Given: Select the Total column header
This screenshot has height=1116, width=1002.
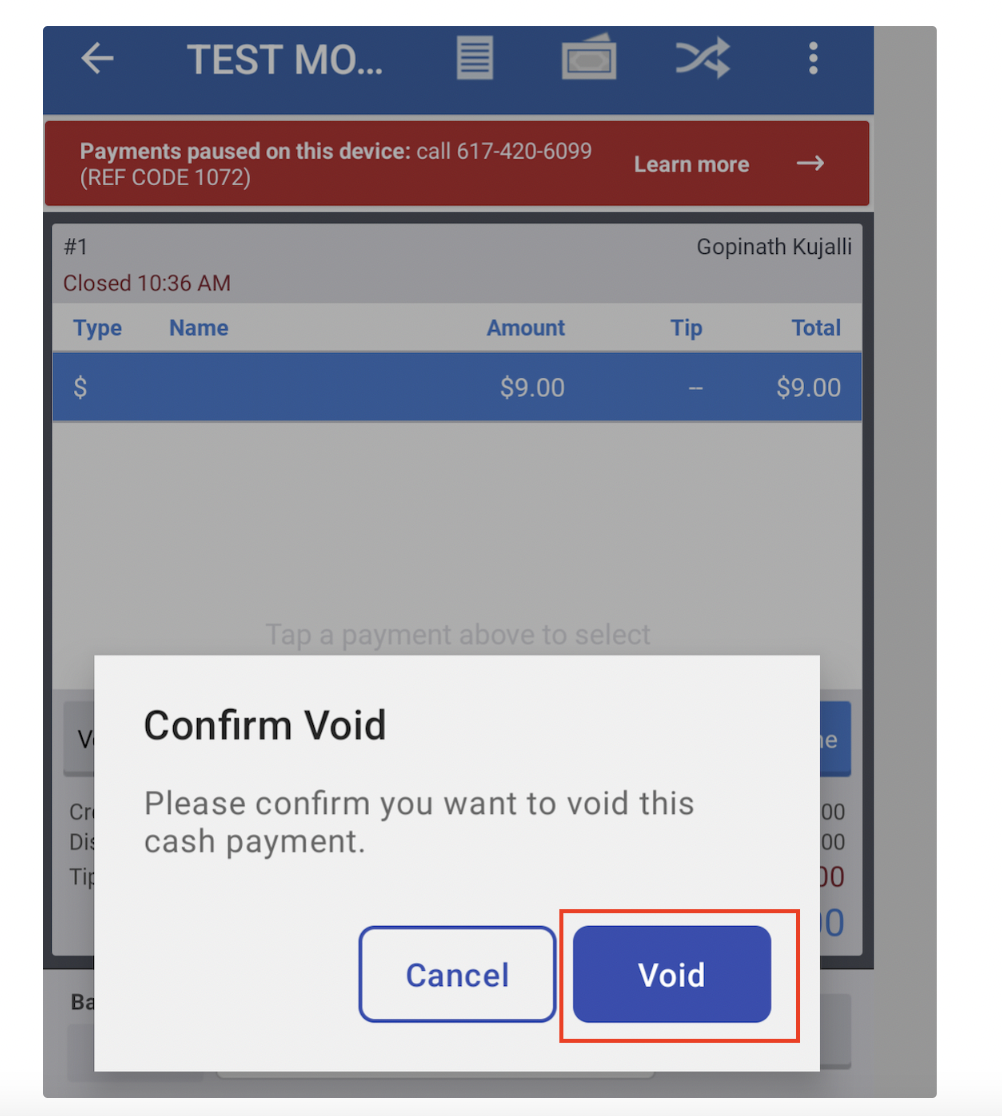Looking at the screenshot, I should click(816, 328).
